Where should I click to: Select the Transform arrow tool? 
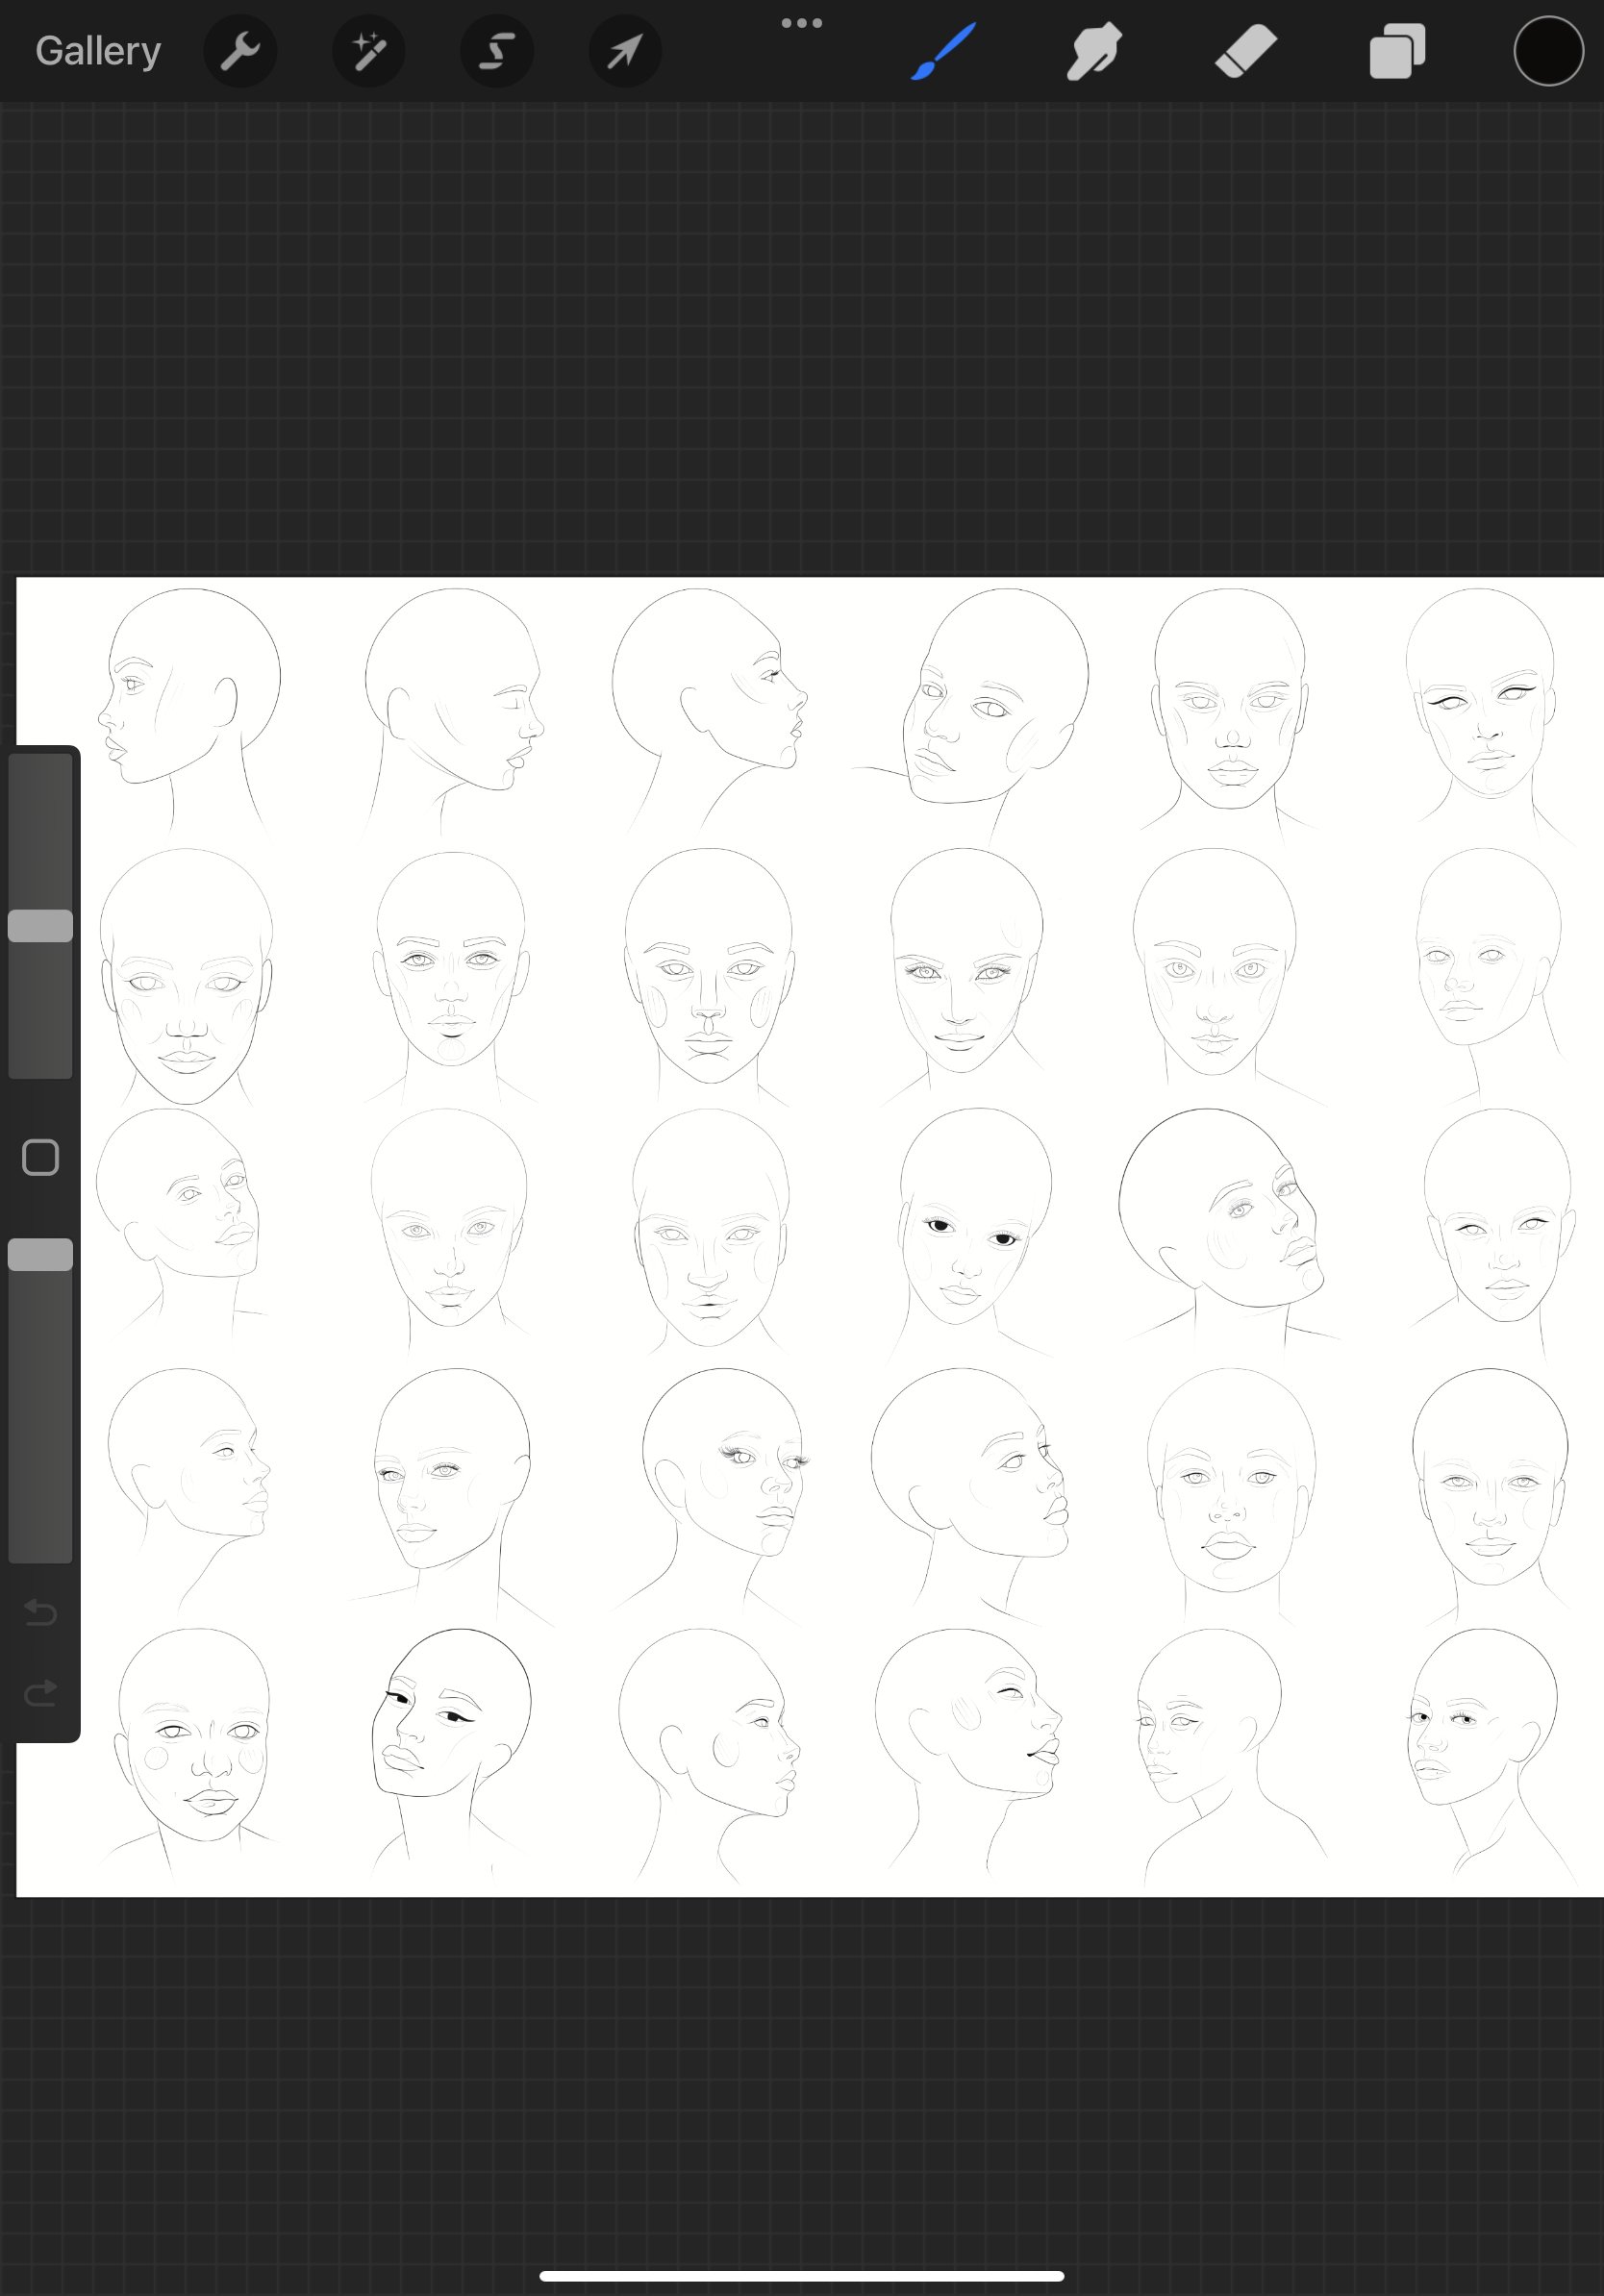[x=624, y=50]
